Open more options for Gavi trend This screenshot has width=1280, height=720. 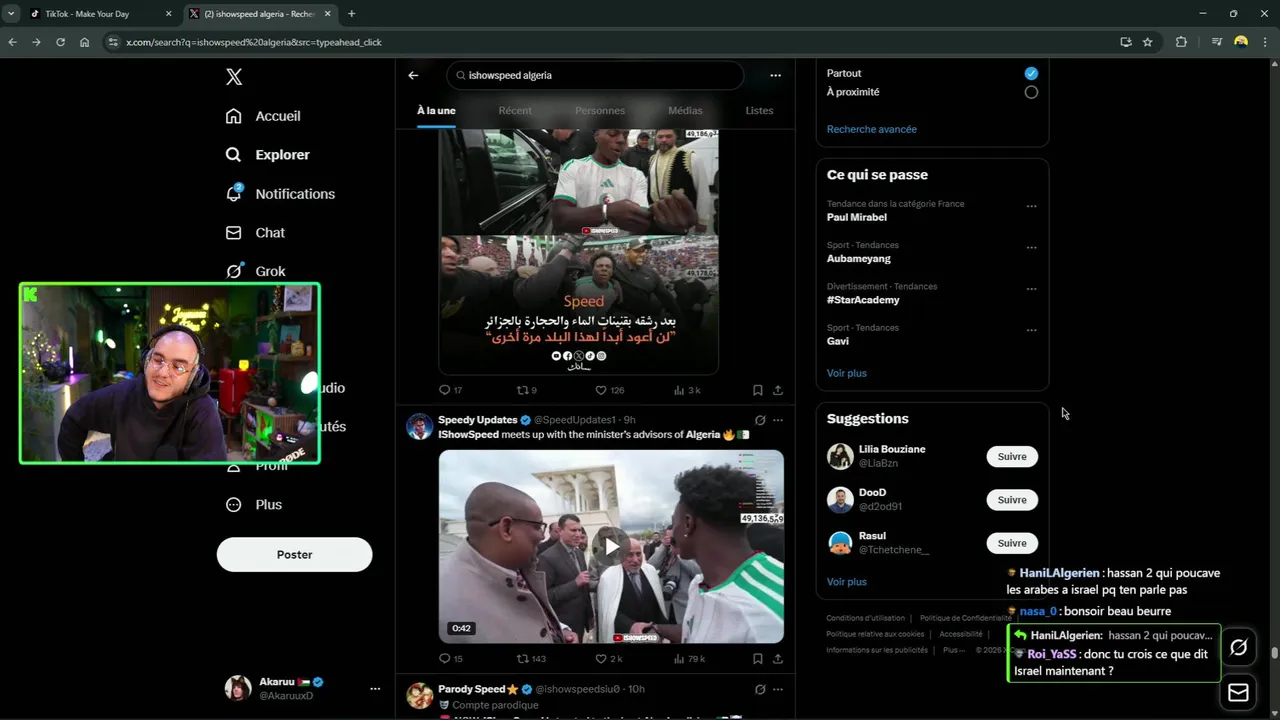[x=1031, y=330]
